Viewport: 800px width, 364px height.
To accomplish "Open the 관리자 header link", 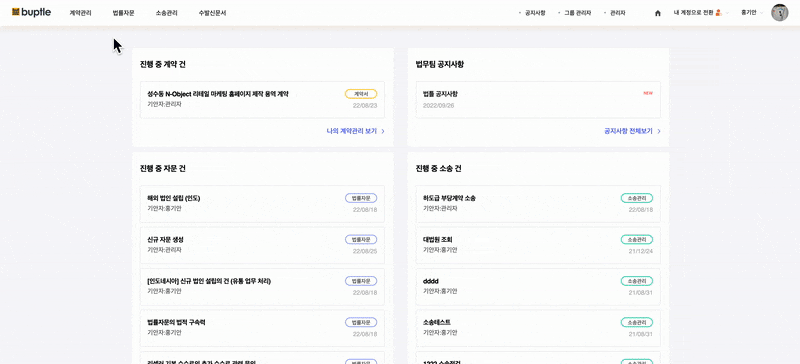I will point(617,13).
